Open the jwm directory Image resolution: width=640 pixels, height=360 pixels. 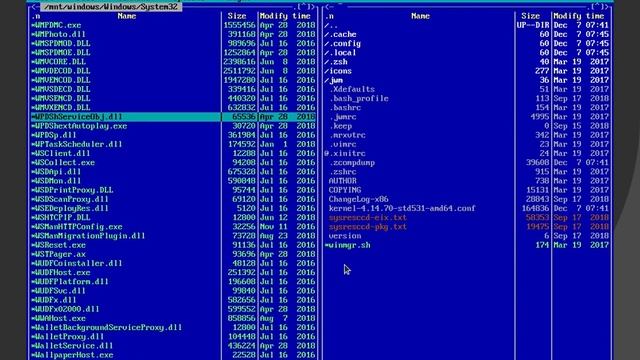(x=467, y=80)
